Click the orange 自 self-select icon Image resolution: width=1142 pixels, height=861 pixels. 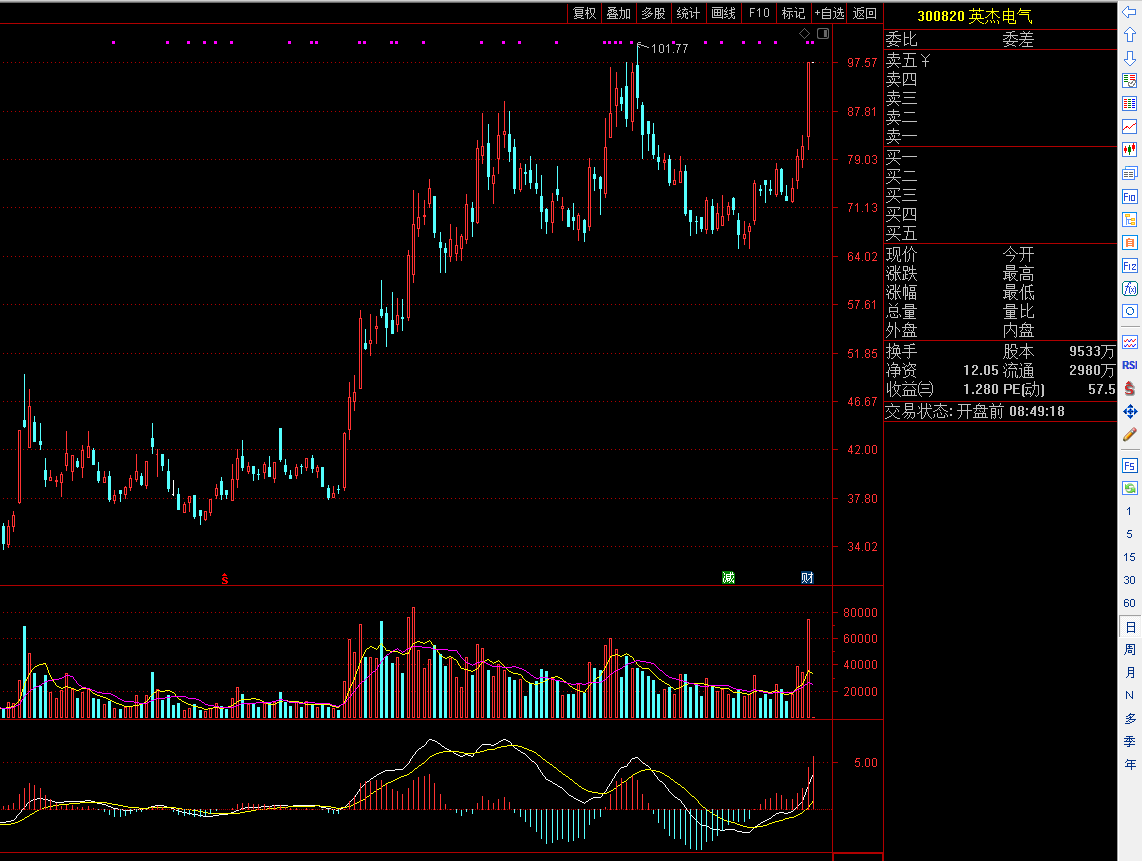pos(1129,243)
